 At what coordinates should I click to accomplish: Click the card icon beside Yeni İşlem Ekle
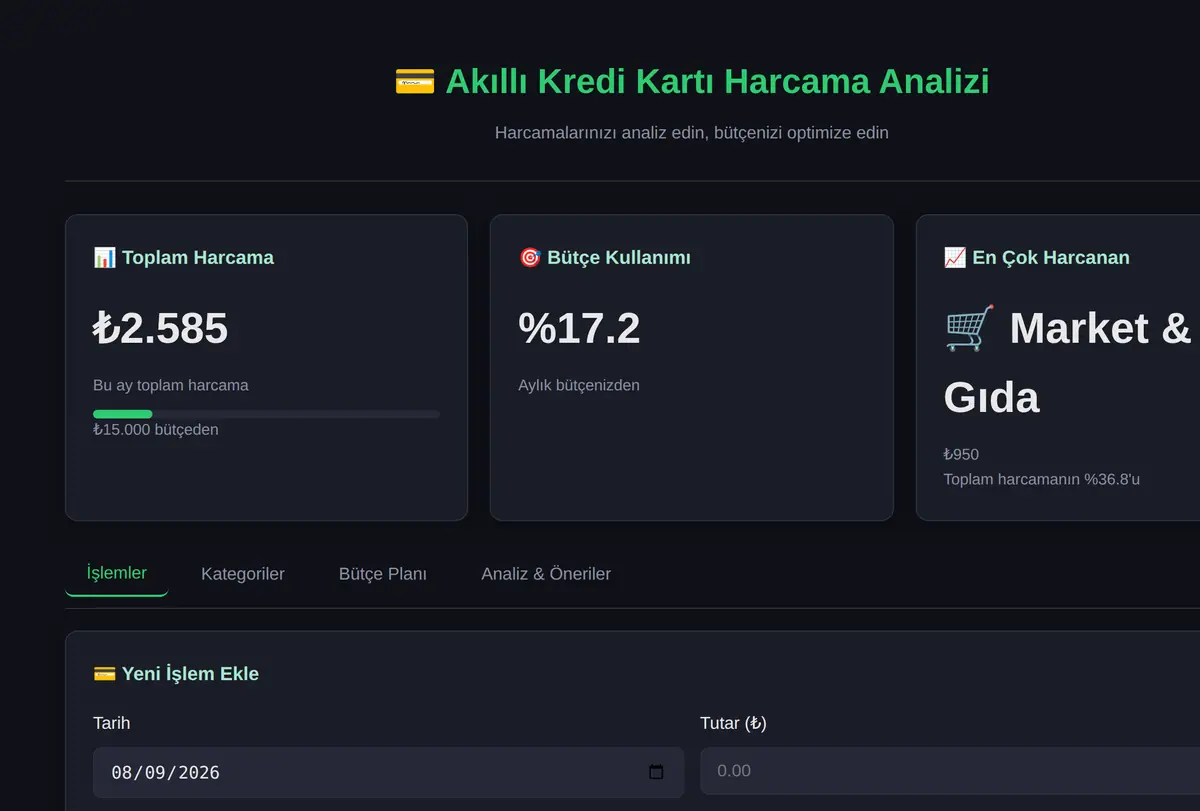[104, 674]
